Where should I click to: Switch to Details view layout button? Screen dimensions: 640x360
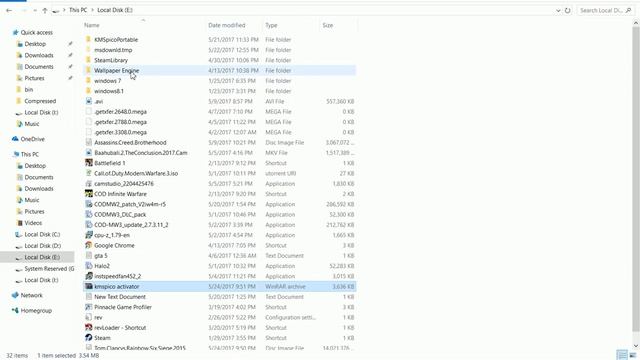622,355
